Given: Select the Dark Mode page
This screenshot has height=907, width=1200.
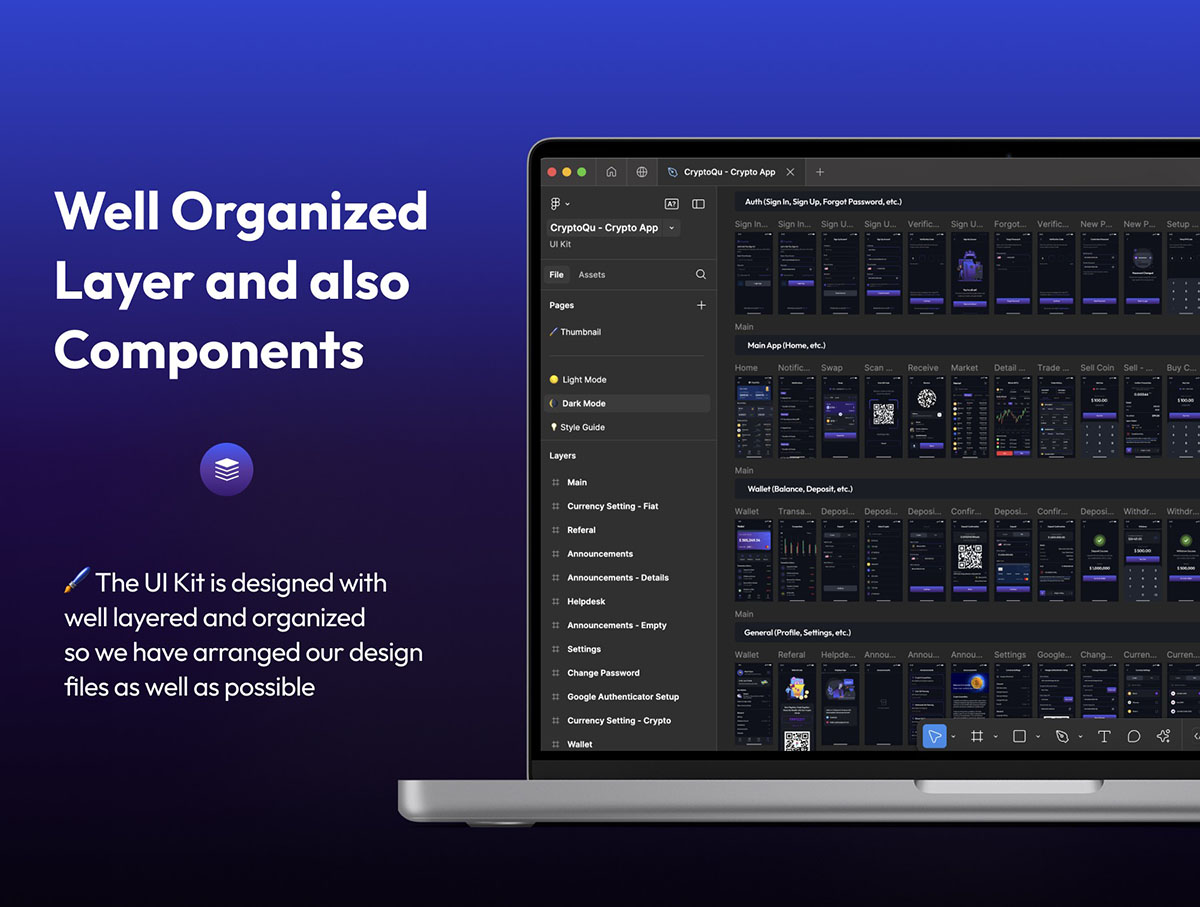Looking at the screenshot, I should pyautogui.click(x=627, y=403).
